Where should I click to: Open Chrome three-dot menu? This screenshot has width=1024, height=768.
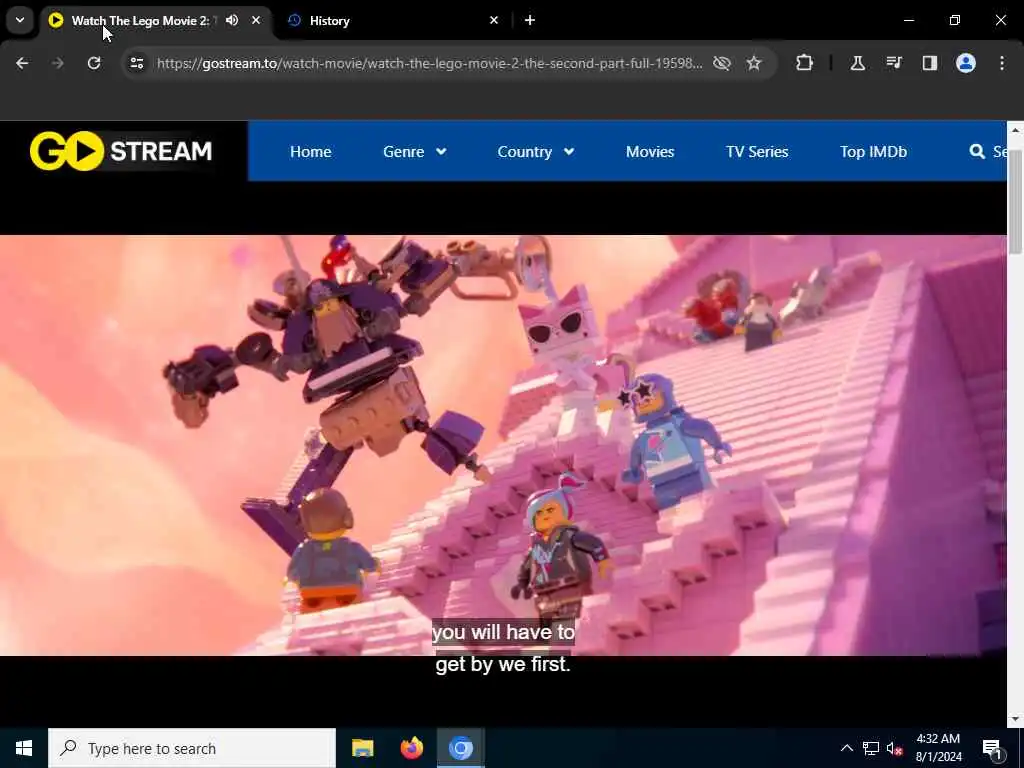point(1002,63)
